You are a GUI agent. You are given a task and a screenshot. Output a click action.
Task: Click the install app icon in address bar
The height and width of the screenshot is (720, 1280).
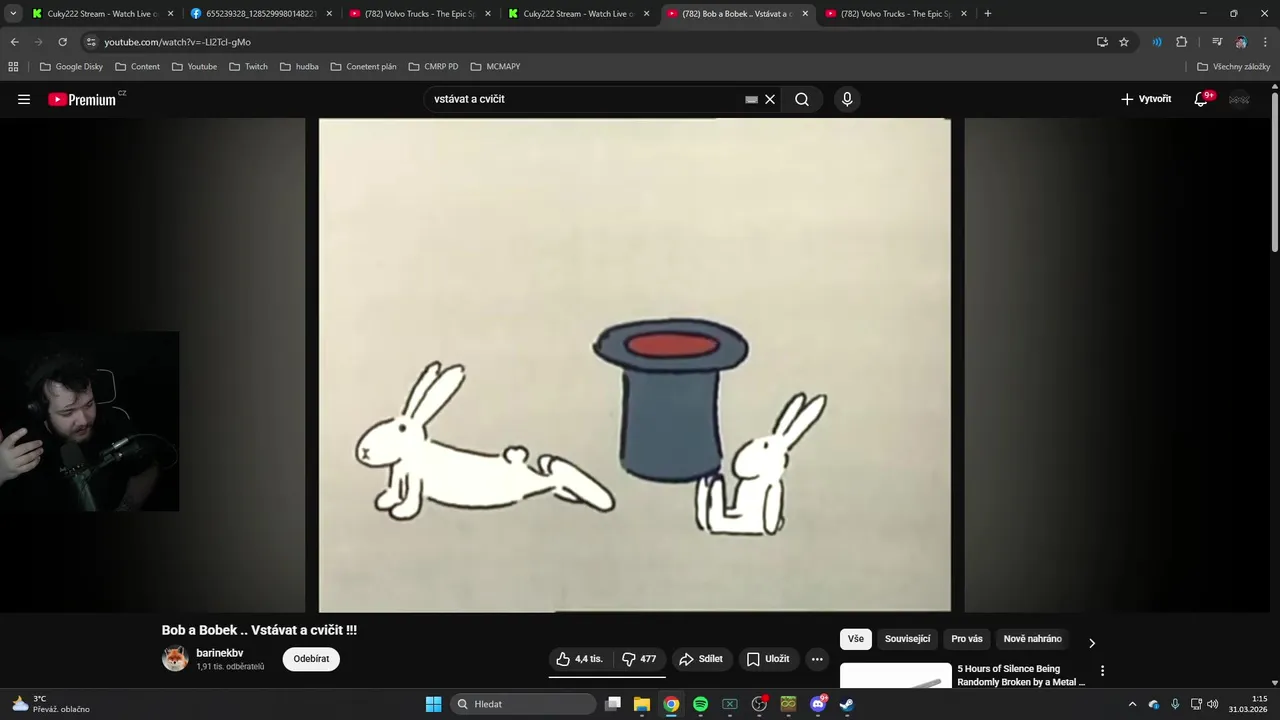tap(1102, 42)
